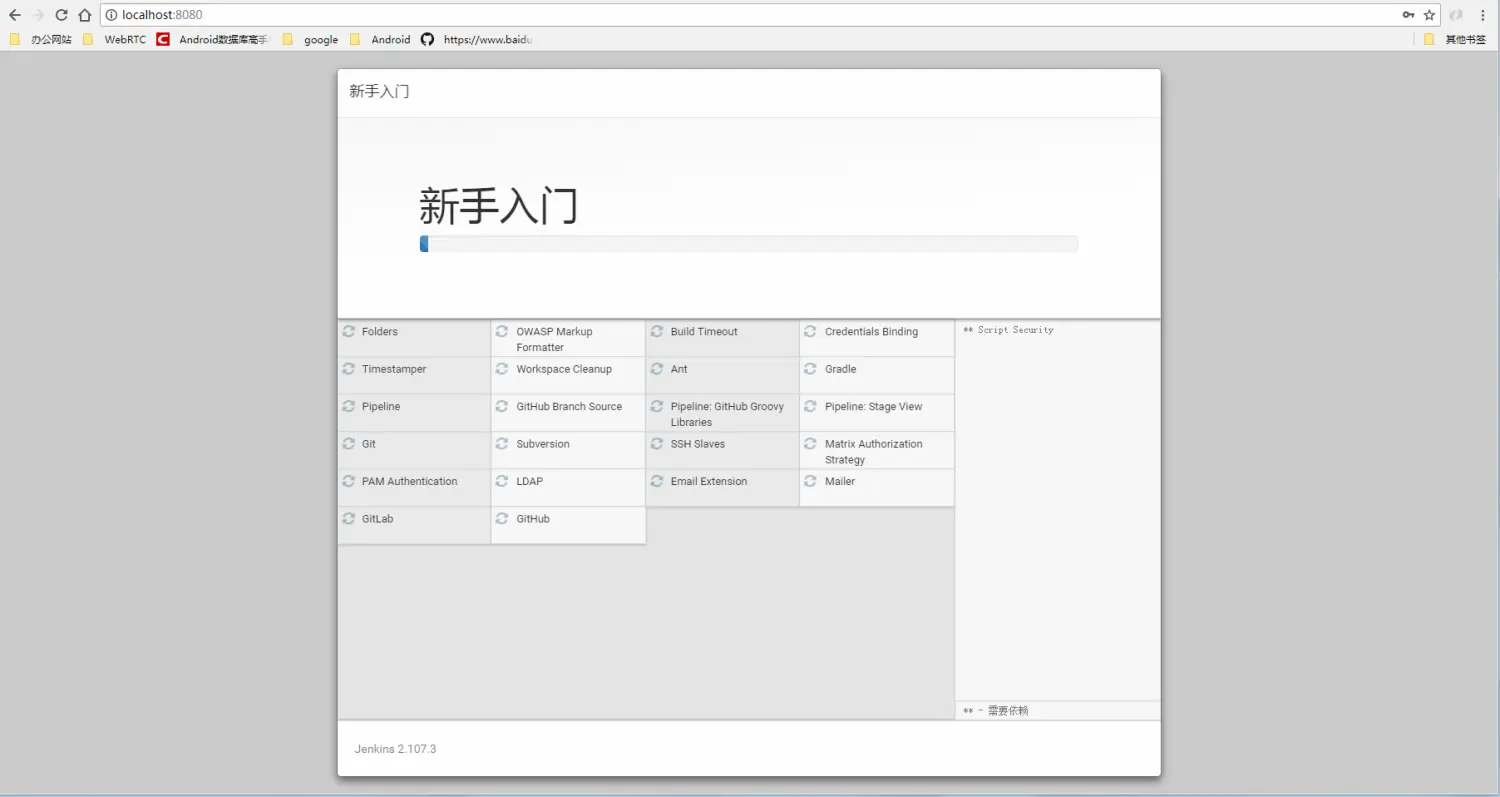Screen dimensions: 1500x797
Task: Select the Mailer plugin label
Action: (840, 482)
